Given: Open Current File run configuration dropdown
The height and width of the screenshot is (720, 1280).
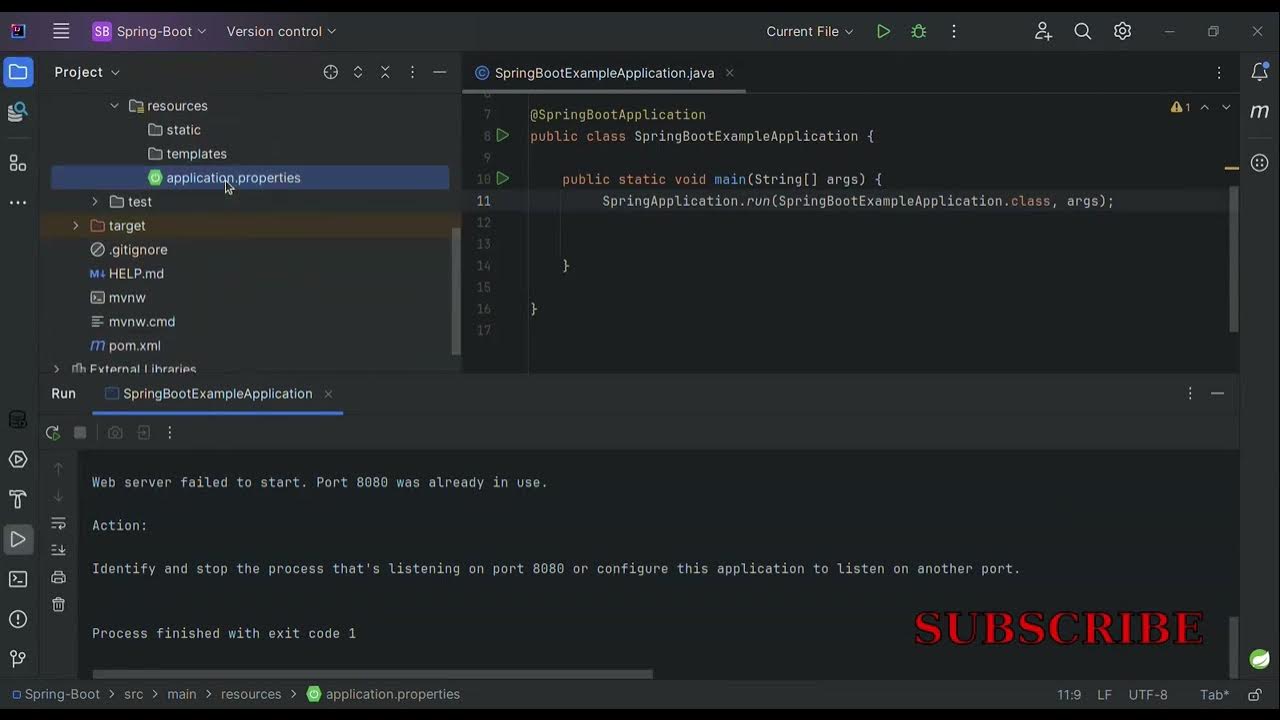Looking at the screenshot, I should click(810, 31).
